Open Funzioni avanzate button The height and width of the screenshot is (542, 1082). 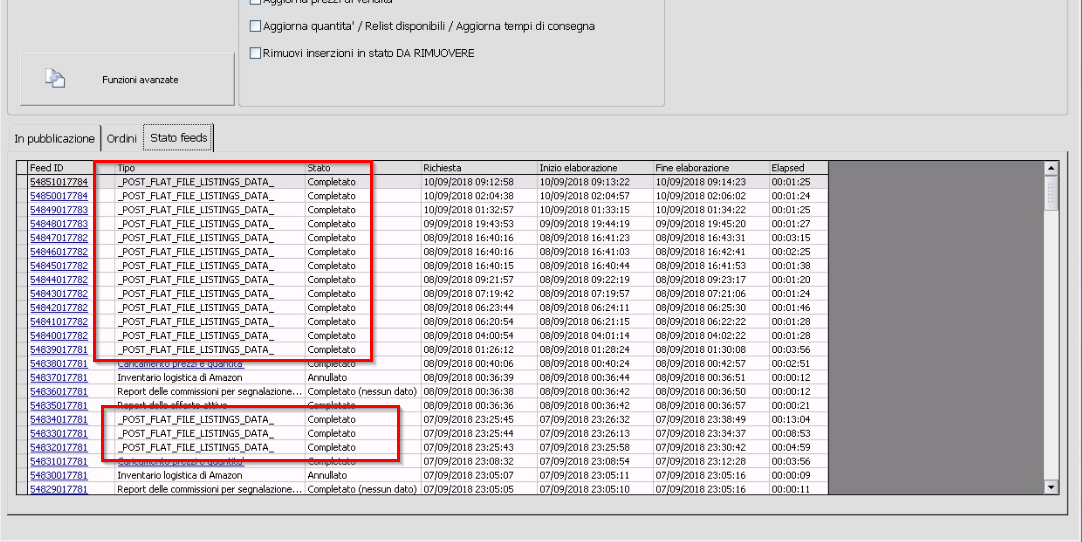coord(128,79)
